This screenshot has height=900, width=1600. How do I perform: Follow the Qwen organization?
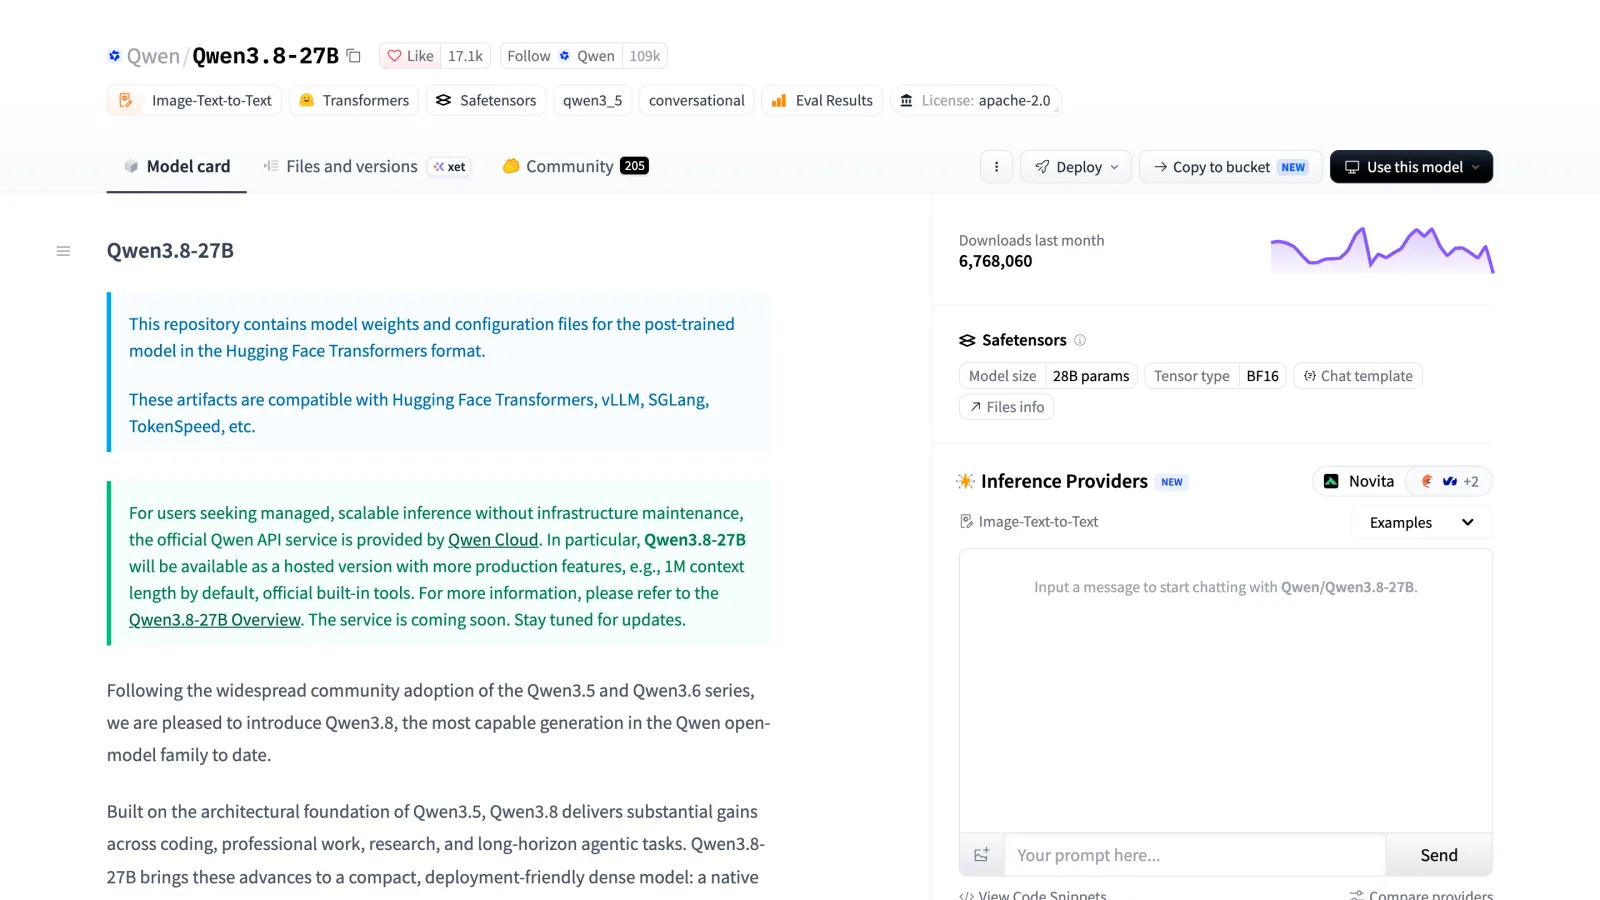coord(561,56)
